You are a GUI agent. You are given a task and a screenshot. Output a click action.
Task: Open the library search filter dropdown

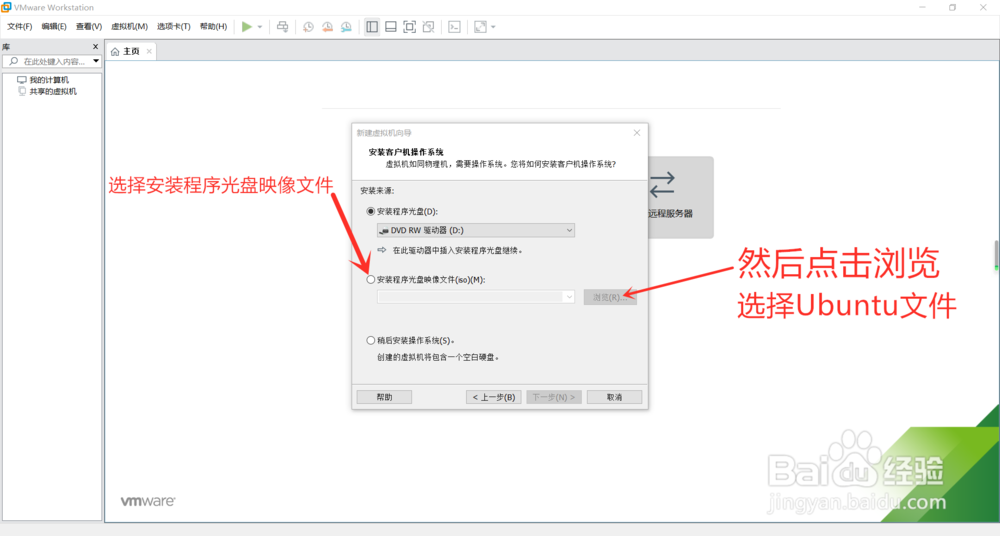coord(96,61)
